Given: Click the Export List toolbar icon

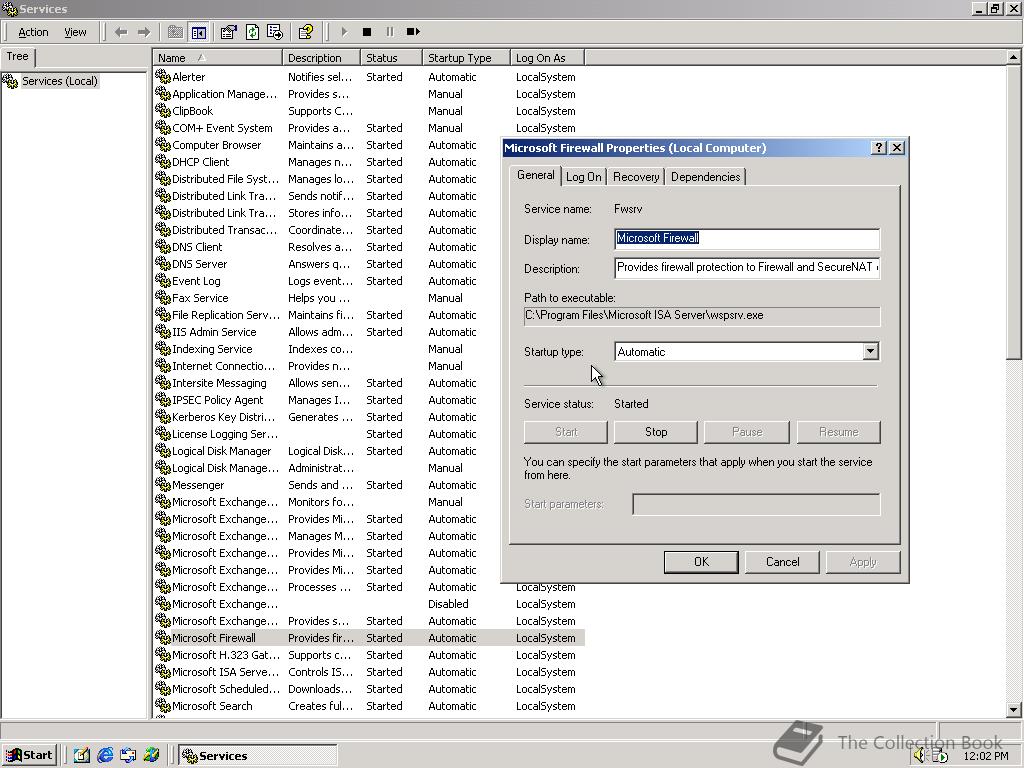Looking at the screenshot, I should click(275, 32).
